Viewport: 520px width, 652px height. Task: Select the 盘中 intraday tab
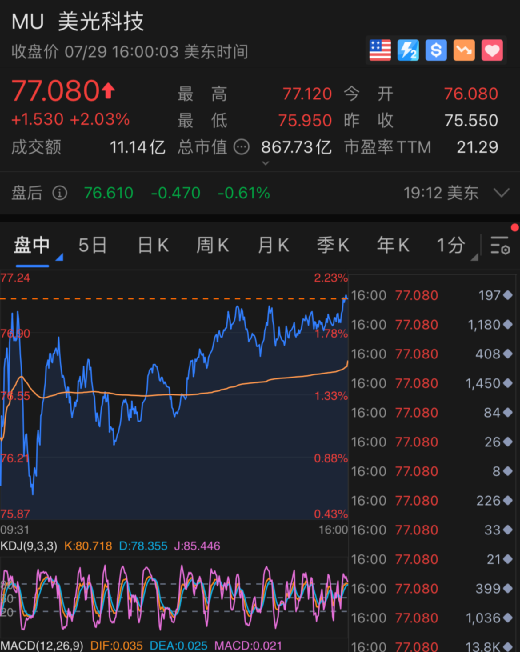(32, 245)
